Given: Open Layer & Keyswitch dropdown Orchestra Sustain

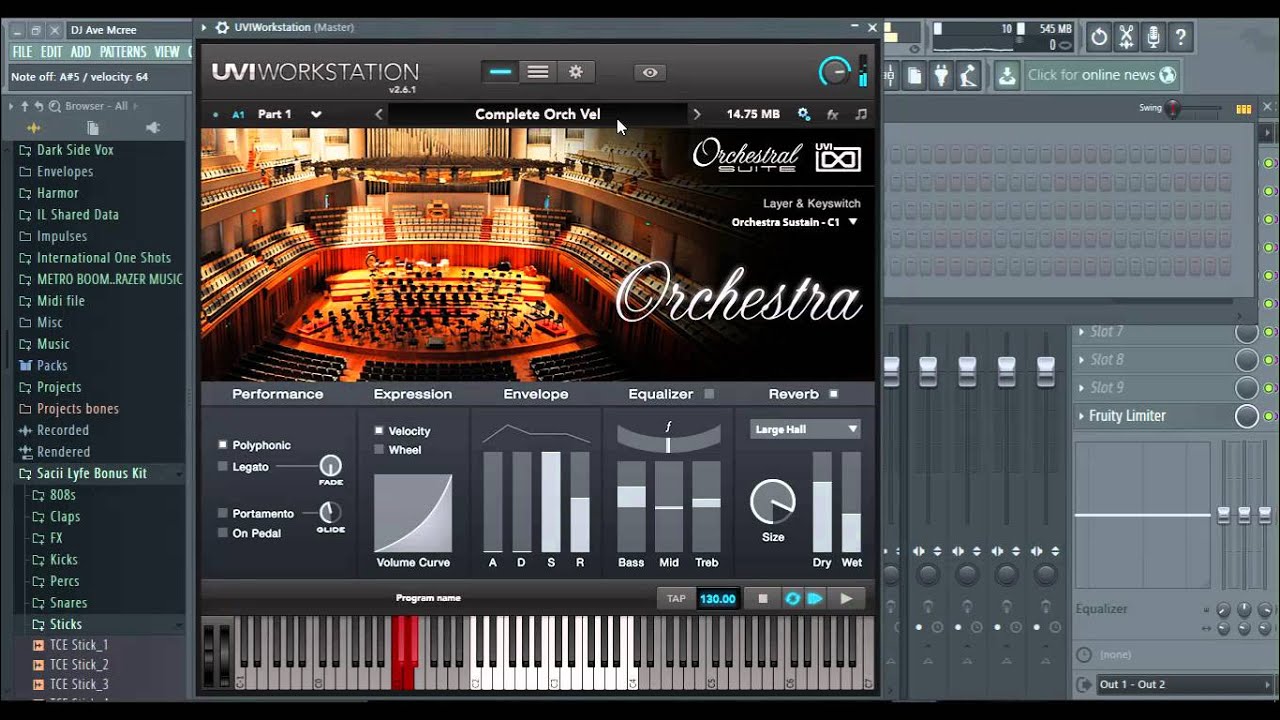Looking at the screenshot, I should pyautogui.click(x=795, y=222).
